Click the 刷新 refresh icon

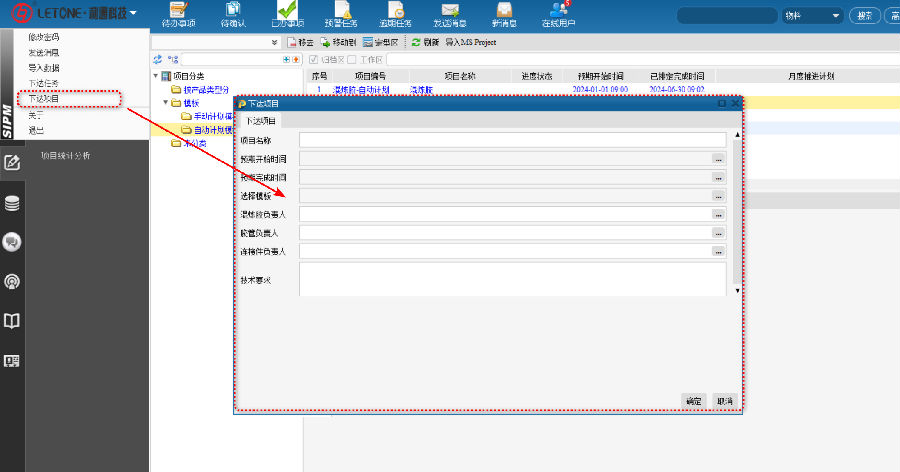tap(416, 43)
